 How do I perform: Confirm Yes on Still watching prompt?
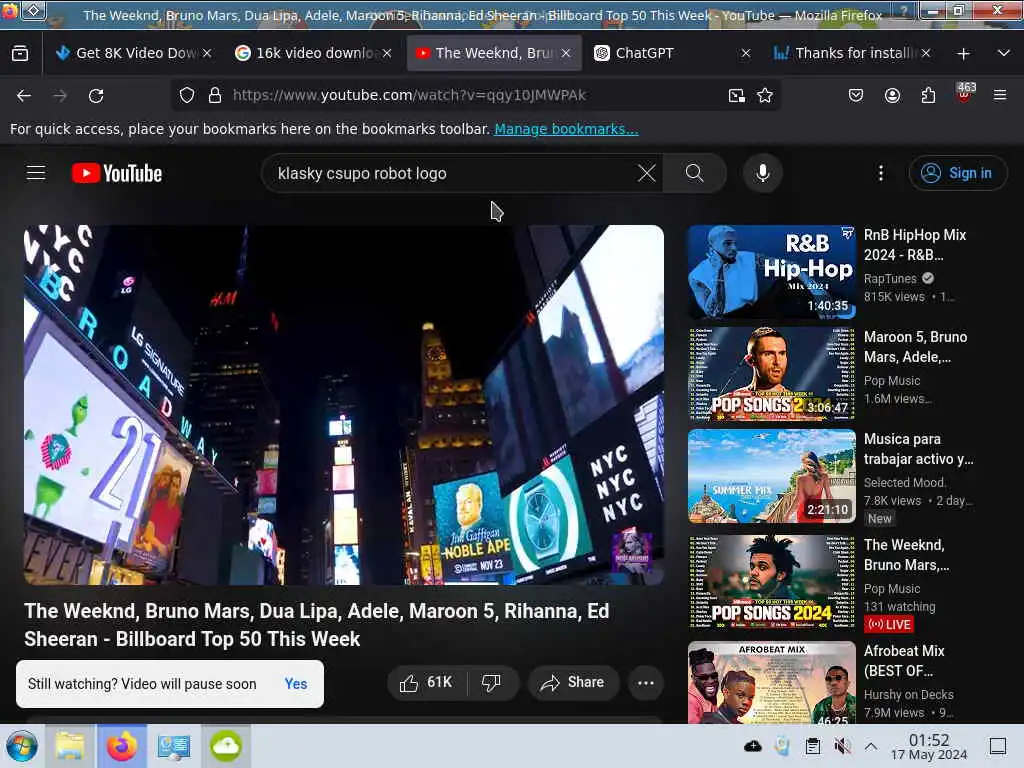point(296,684)
